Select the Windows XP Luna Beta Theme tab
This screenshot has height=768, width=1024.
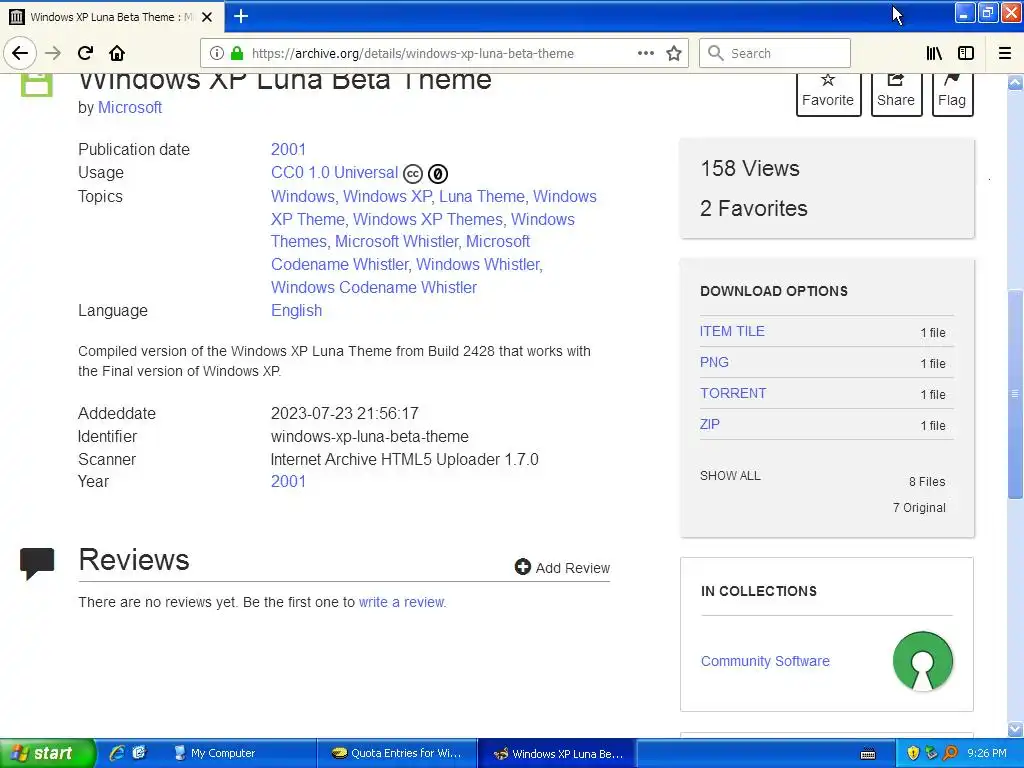pos(112,17)
